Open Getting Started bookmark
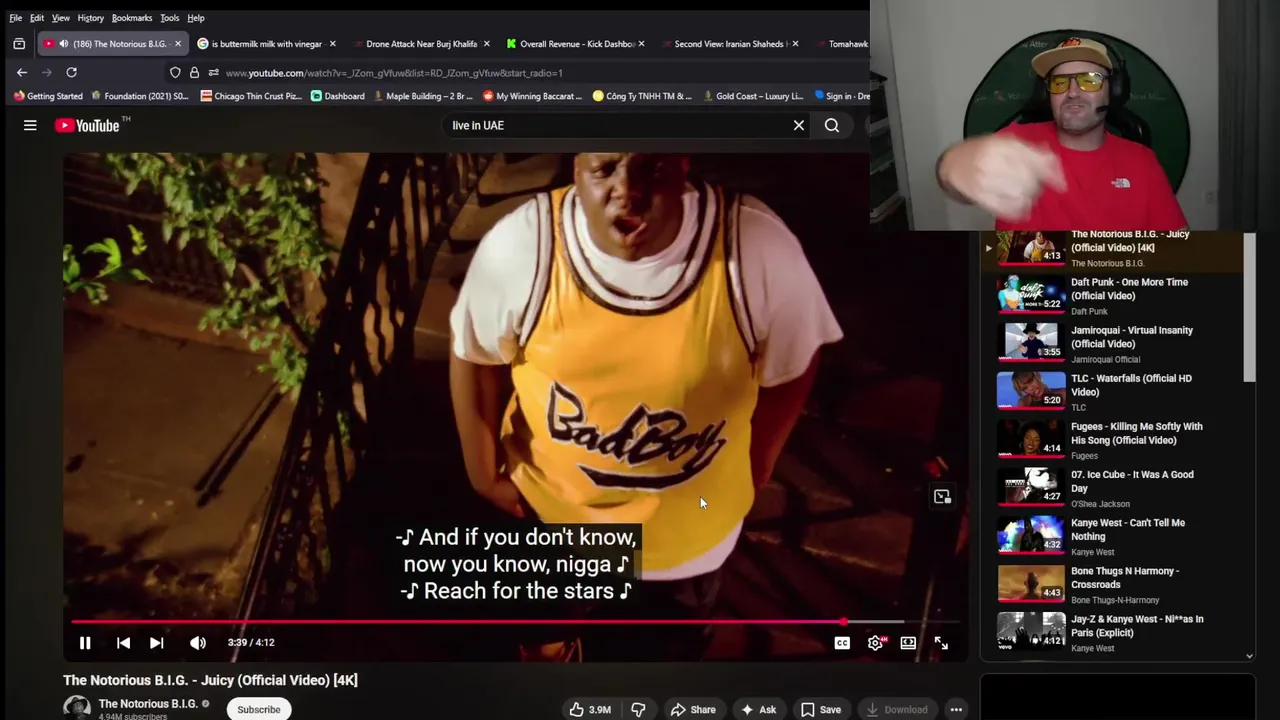Viewport: 1280px width, 720px height. [x=48, y=96]
